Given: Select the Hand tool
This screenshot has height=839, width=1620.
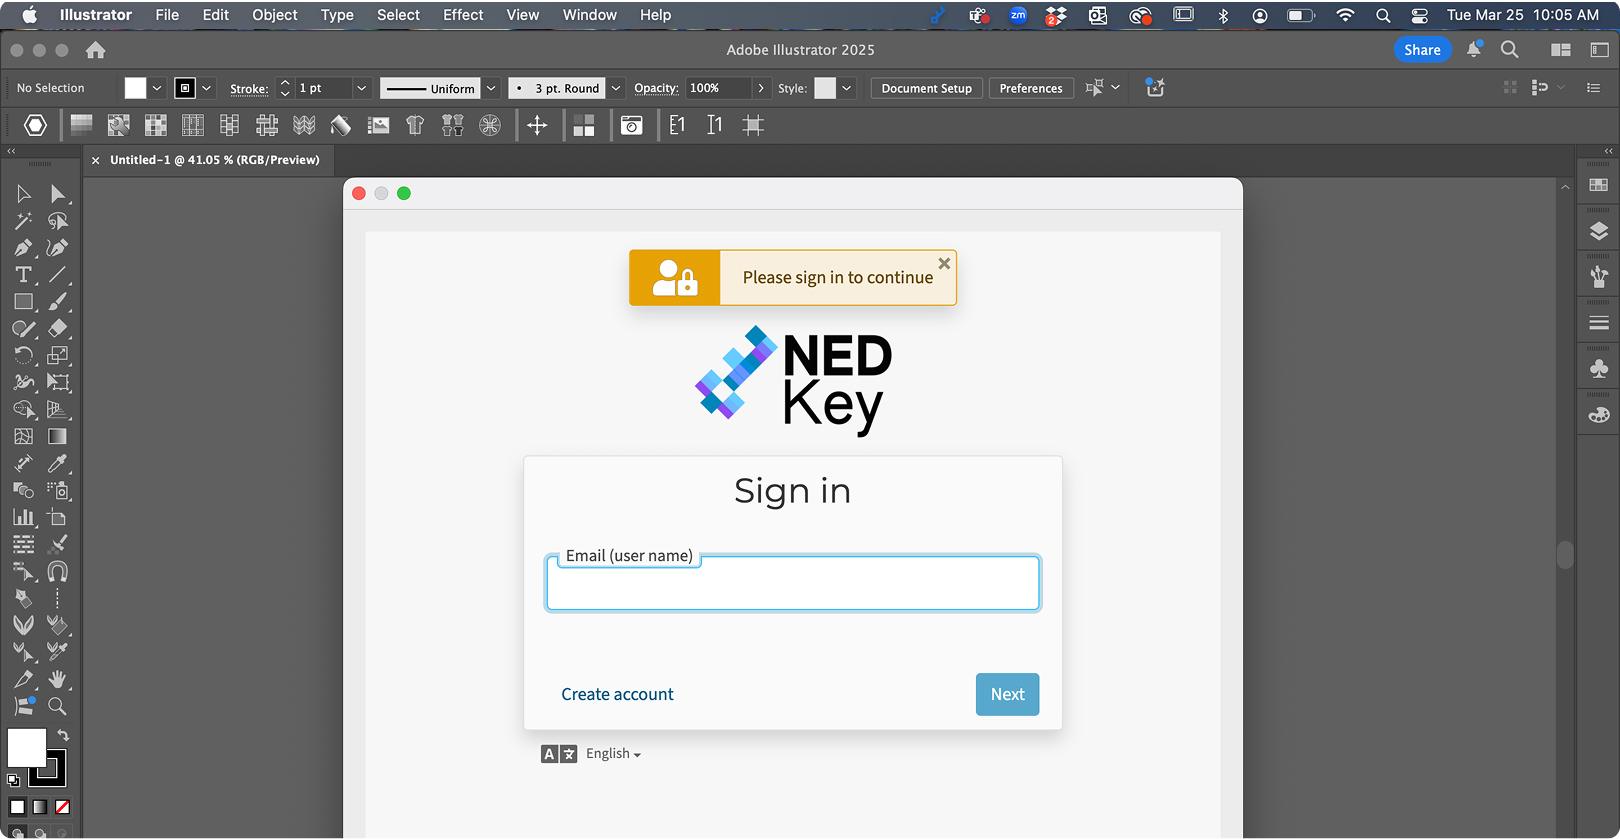Looking at the screenshot, I should click(x=58, y=680).
